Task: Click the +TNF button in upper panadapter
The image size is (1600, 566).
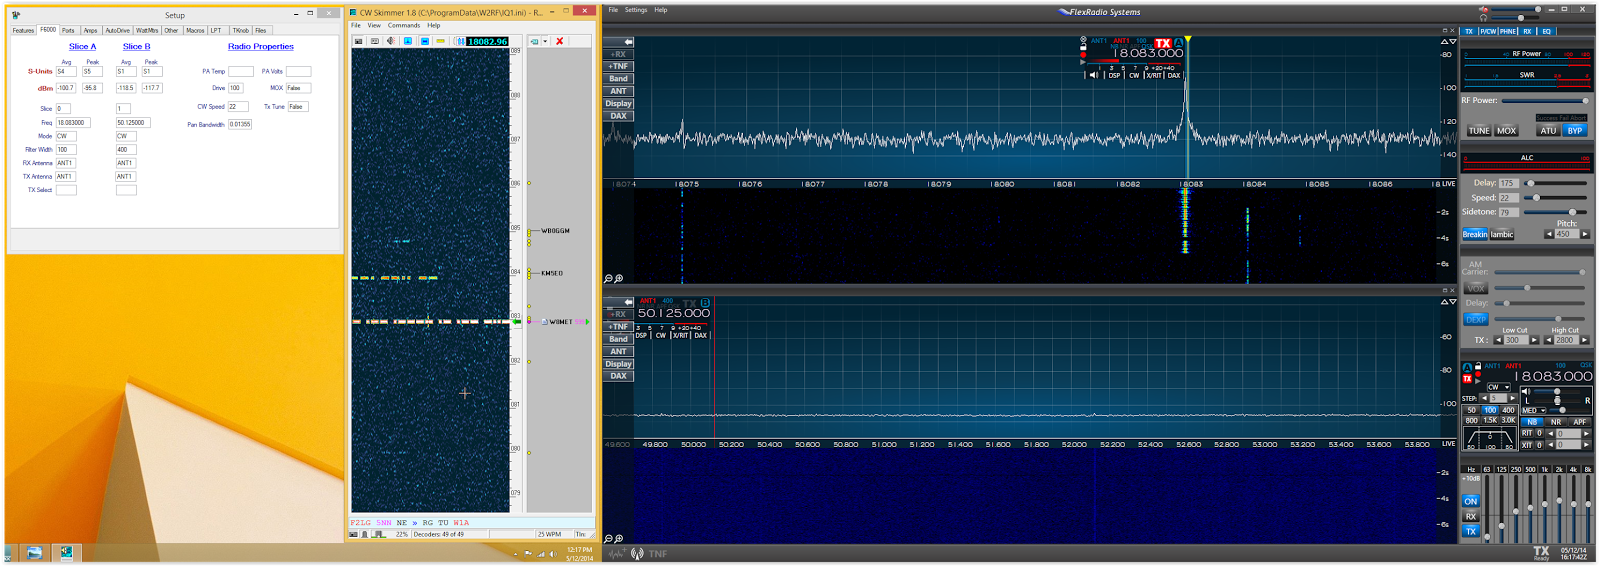Action: [619, 67]
